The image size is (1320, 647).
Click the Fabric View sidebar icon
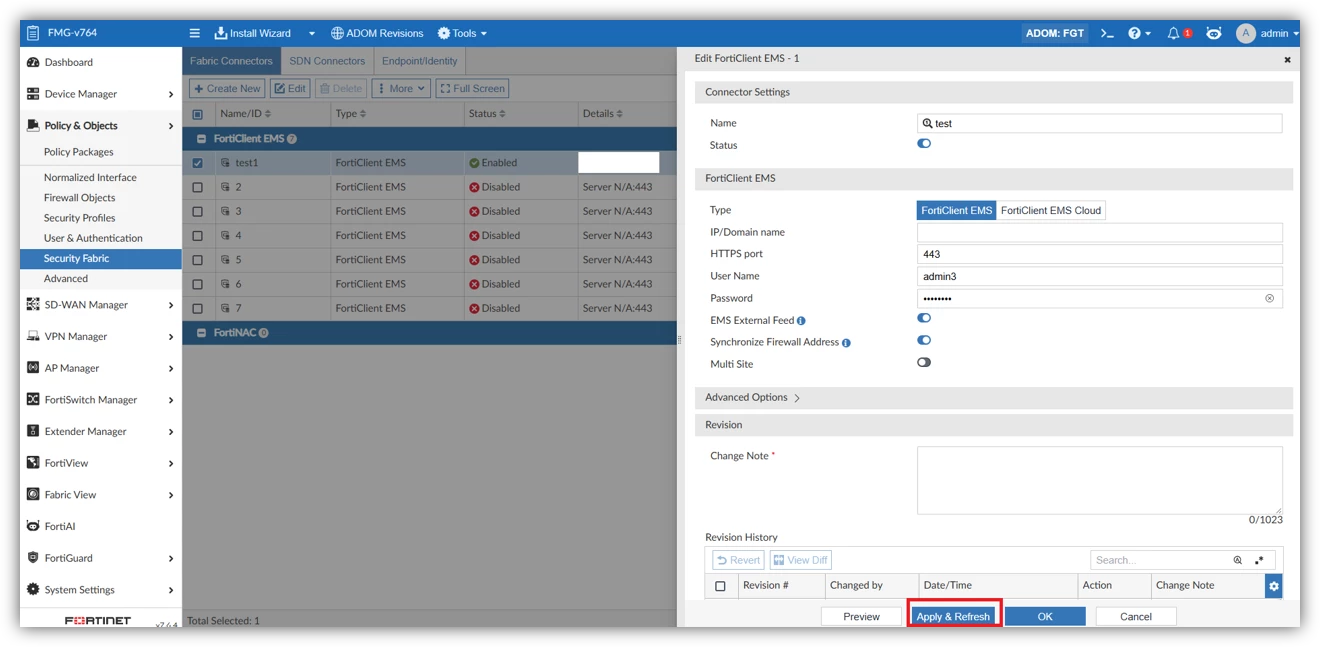33,494
